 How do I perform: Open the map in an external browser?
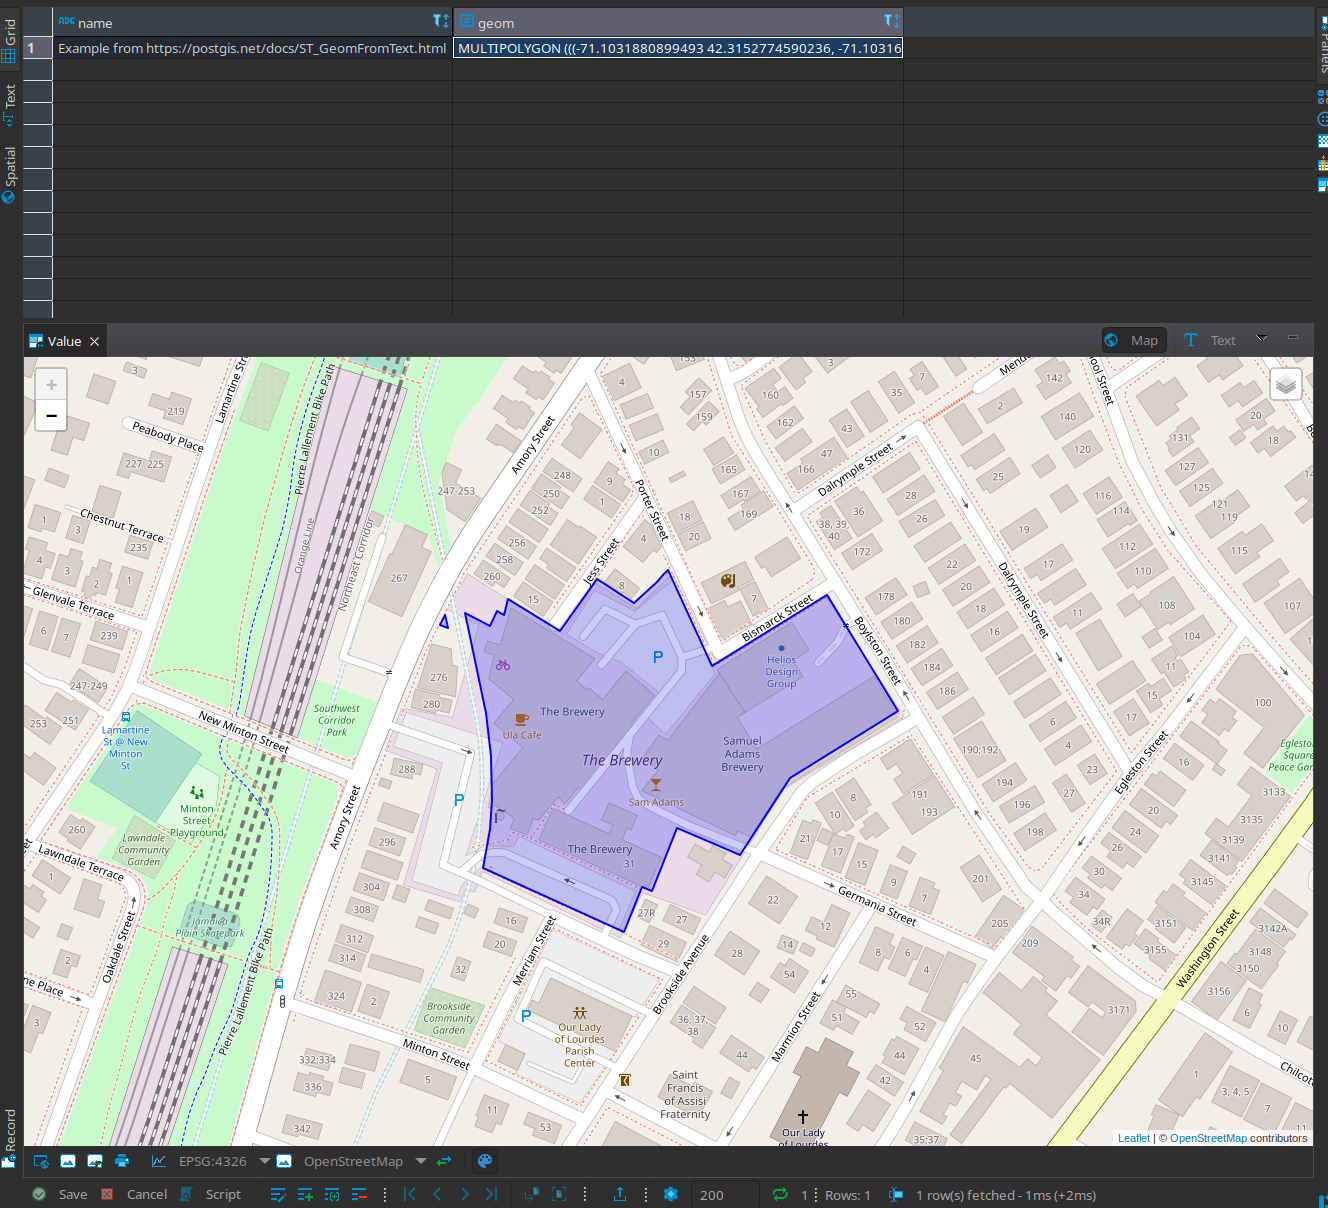coord(41,1161)
